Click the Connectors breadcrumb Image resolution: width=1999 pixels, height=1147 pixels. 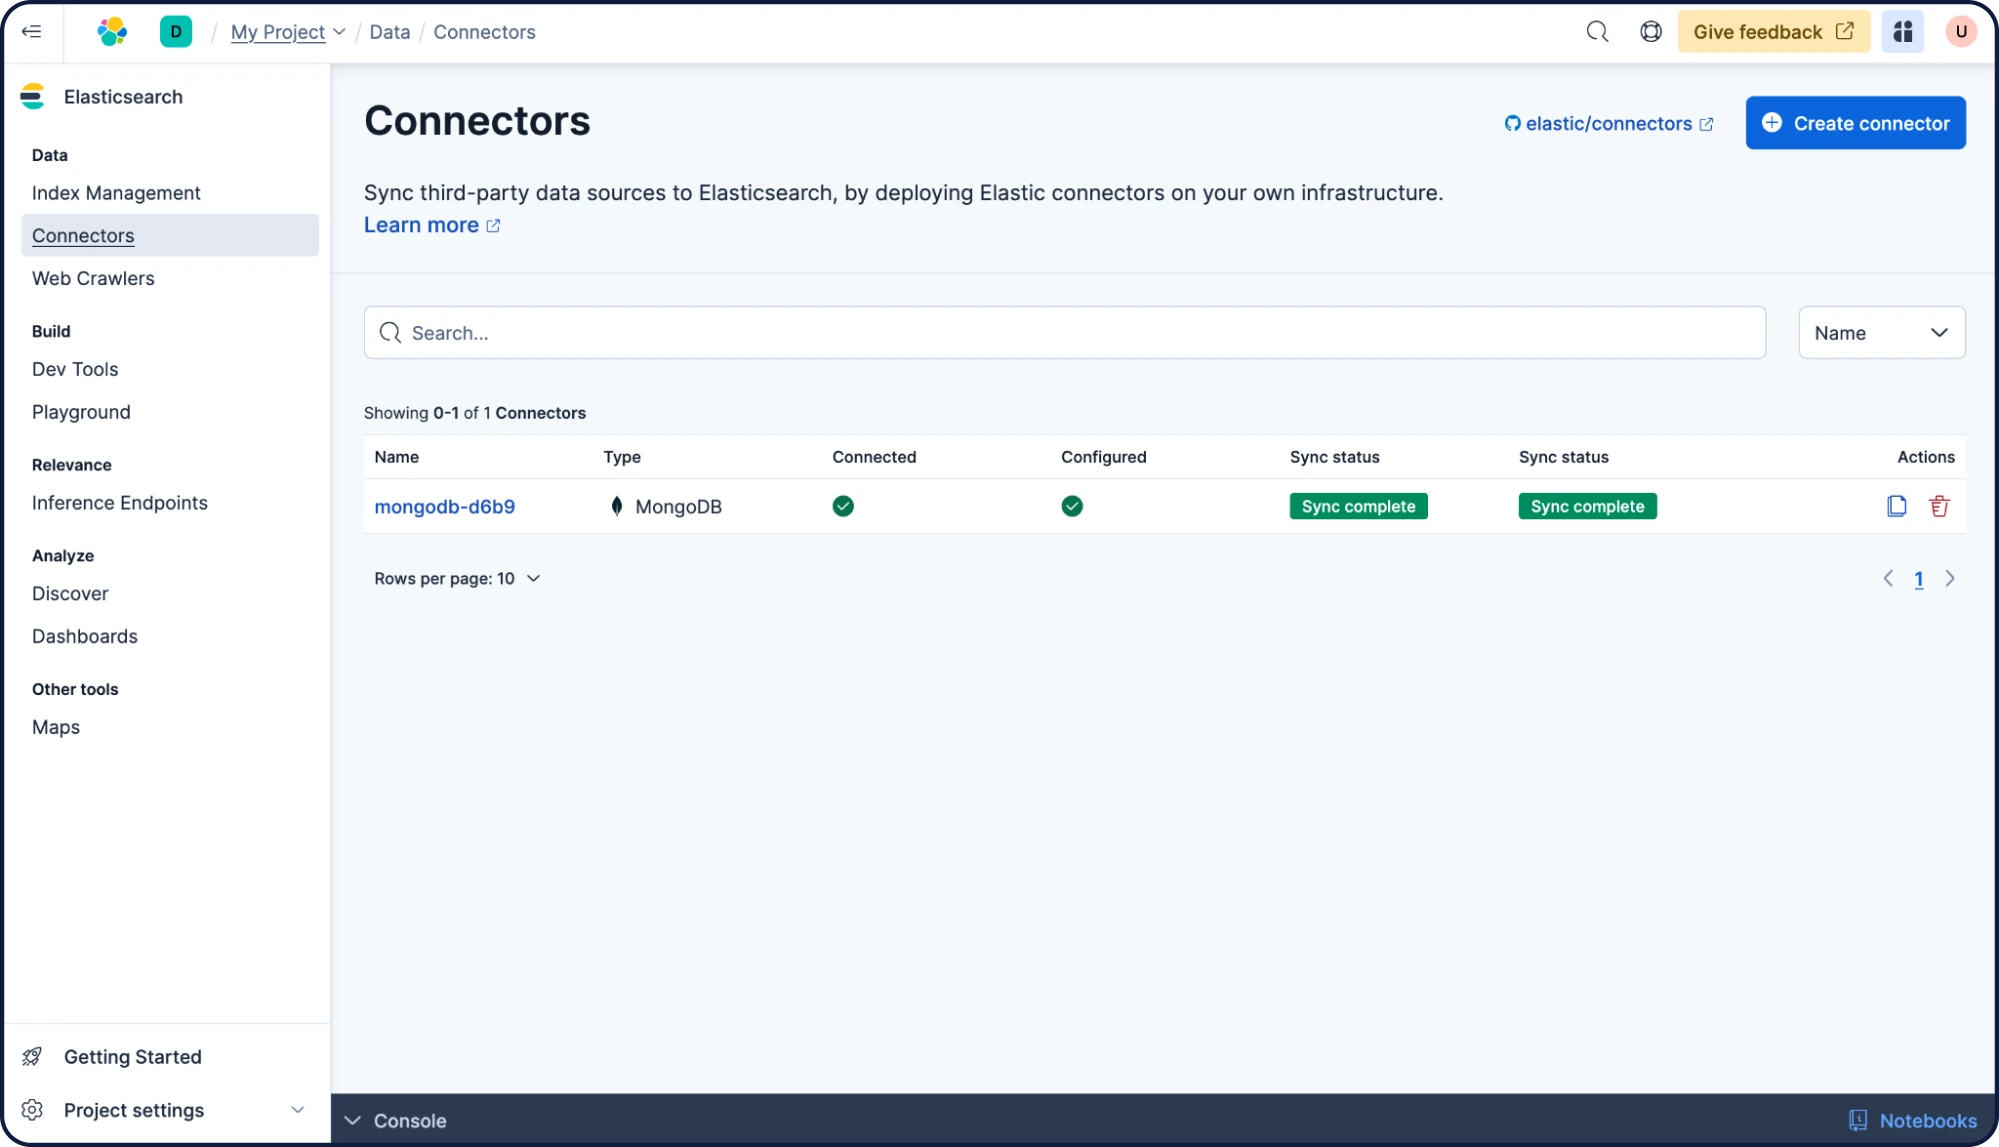pyautogui.click(x=484, y=32)
